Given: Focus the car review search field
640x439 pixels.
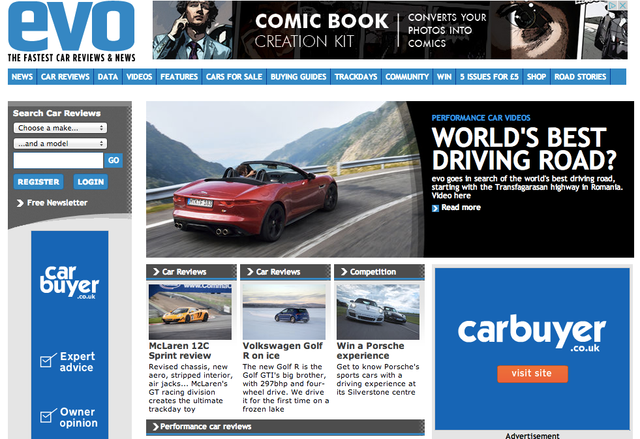Looking at the screenshot, I should (x=58, y=160).
